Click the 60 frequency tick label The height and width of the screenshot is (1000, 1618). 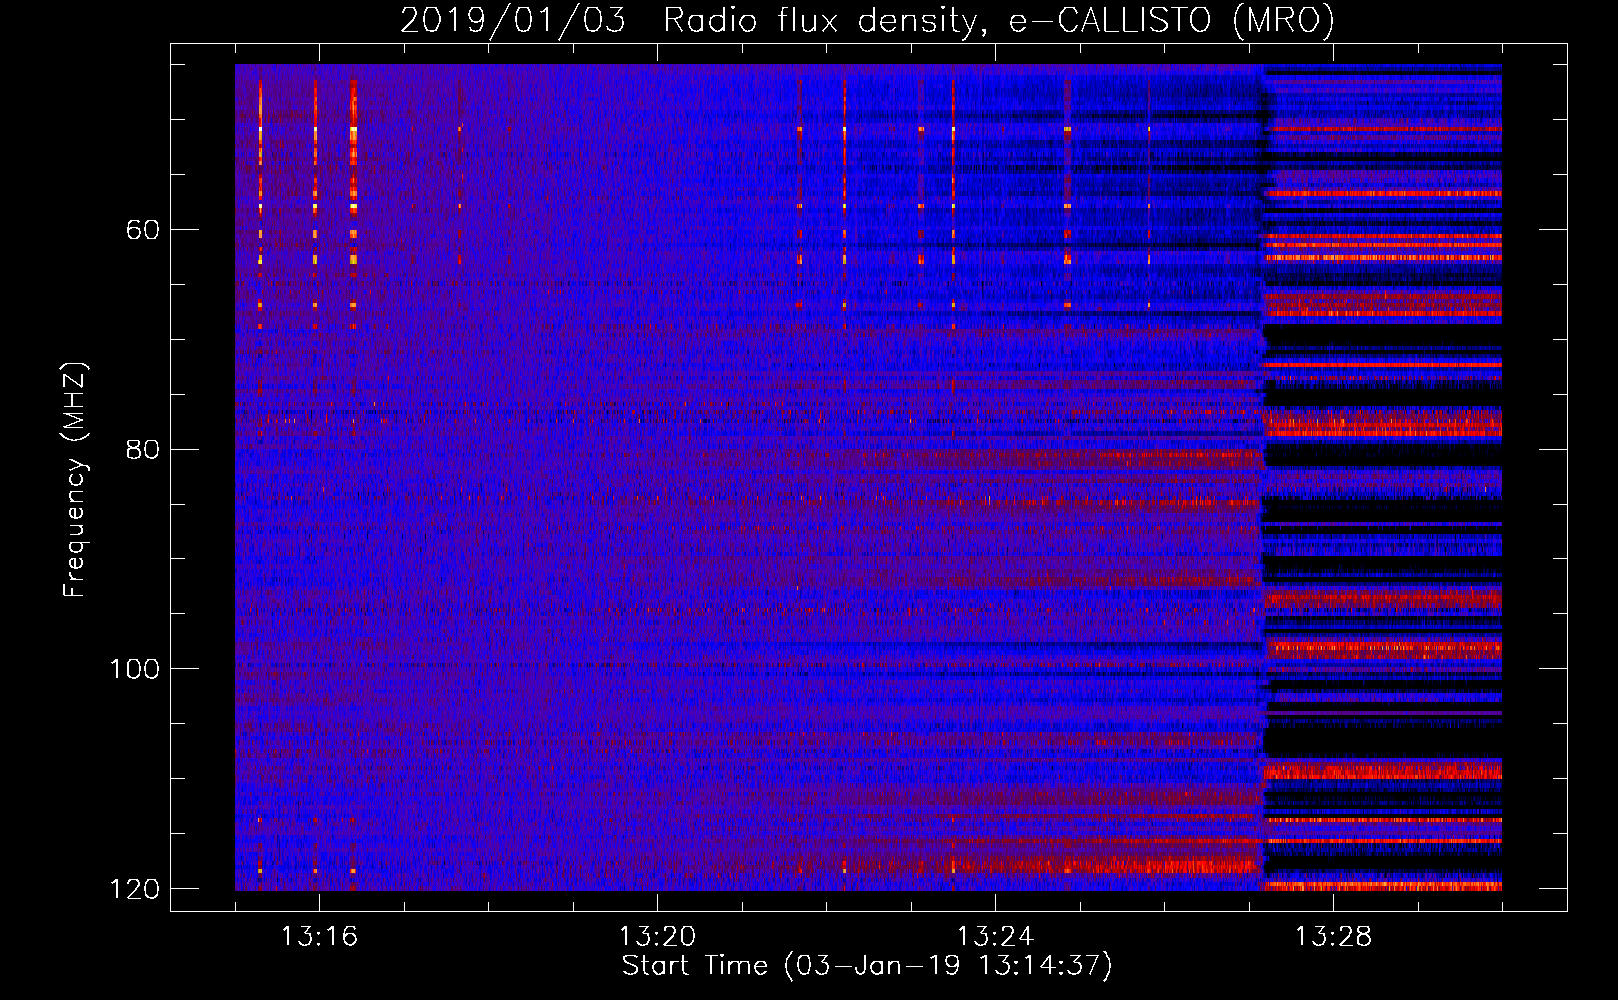tap(143, 230)
